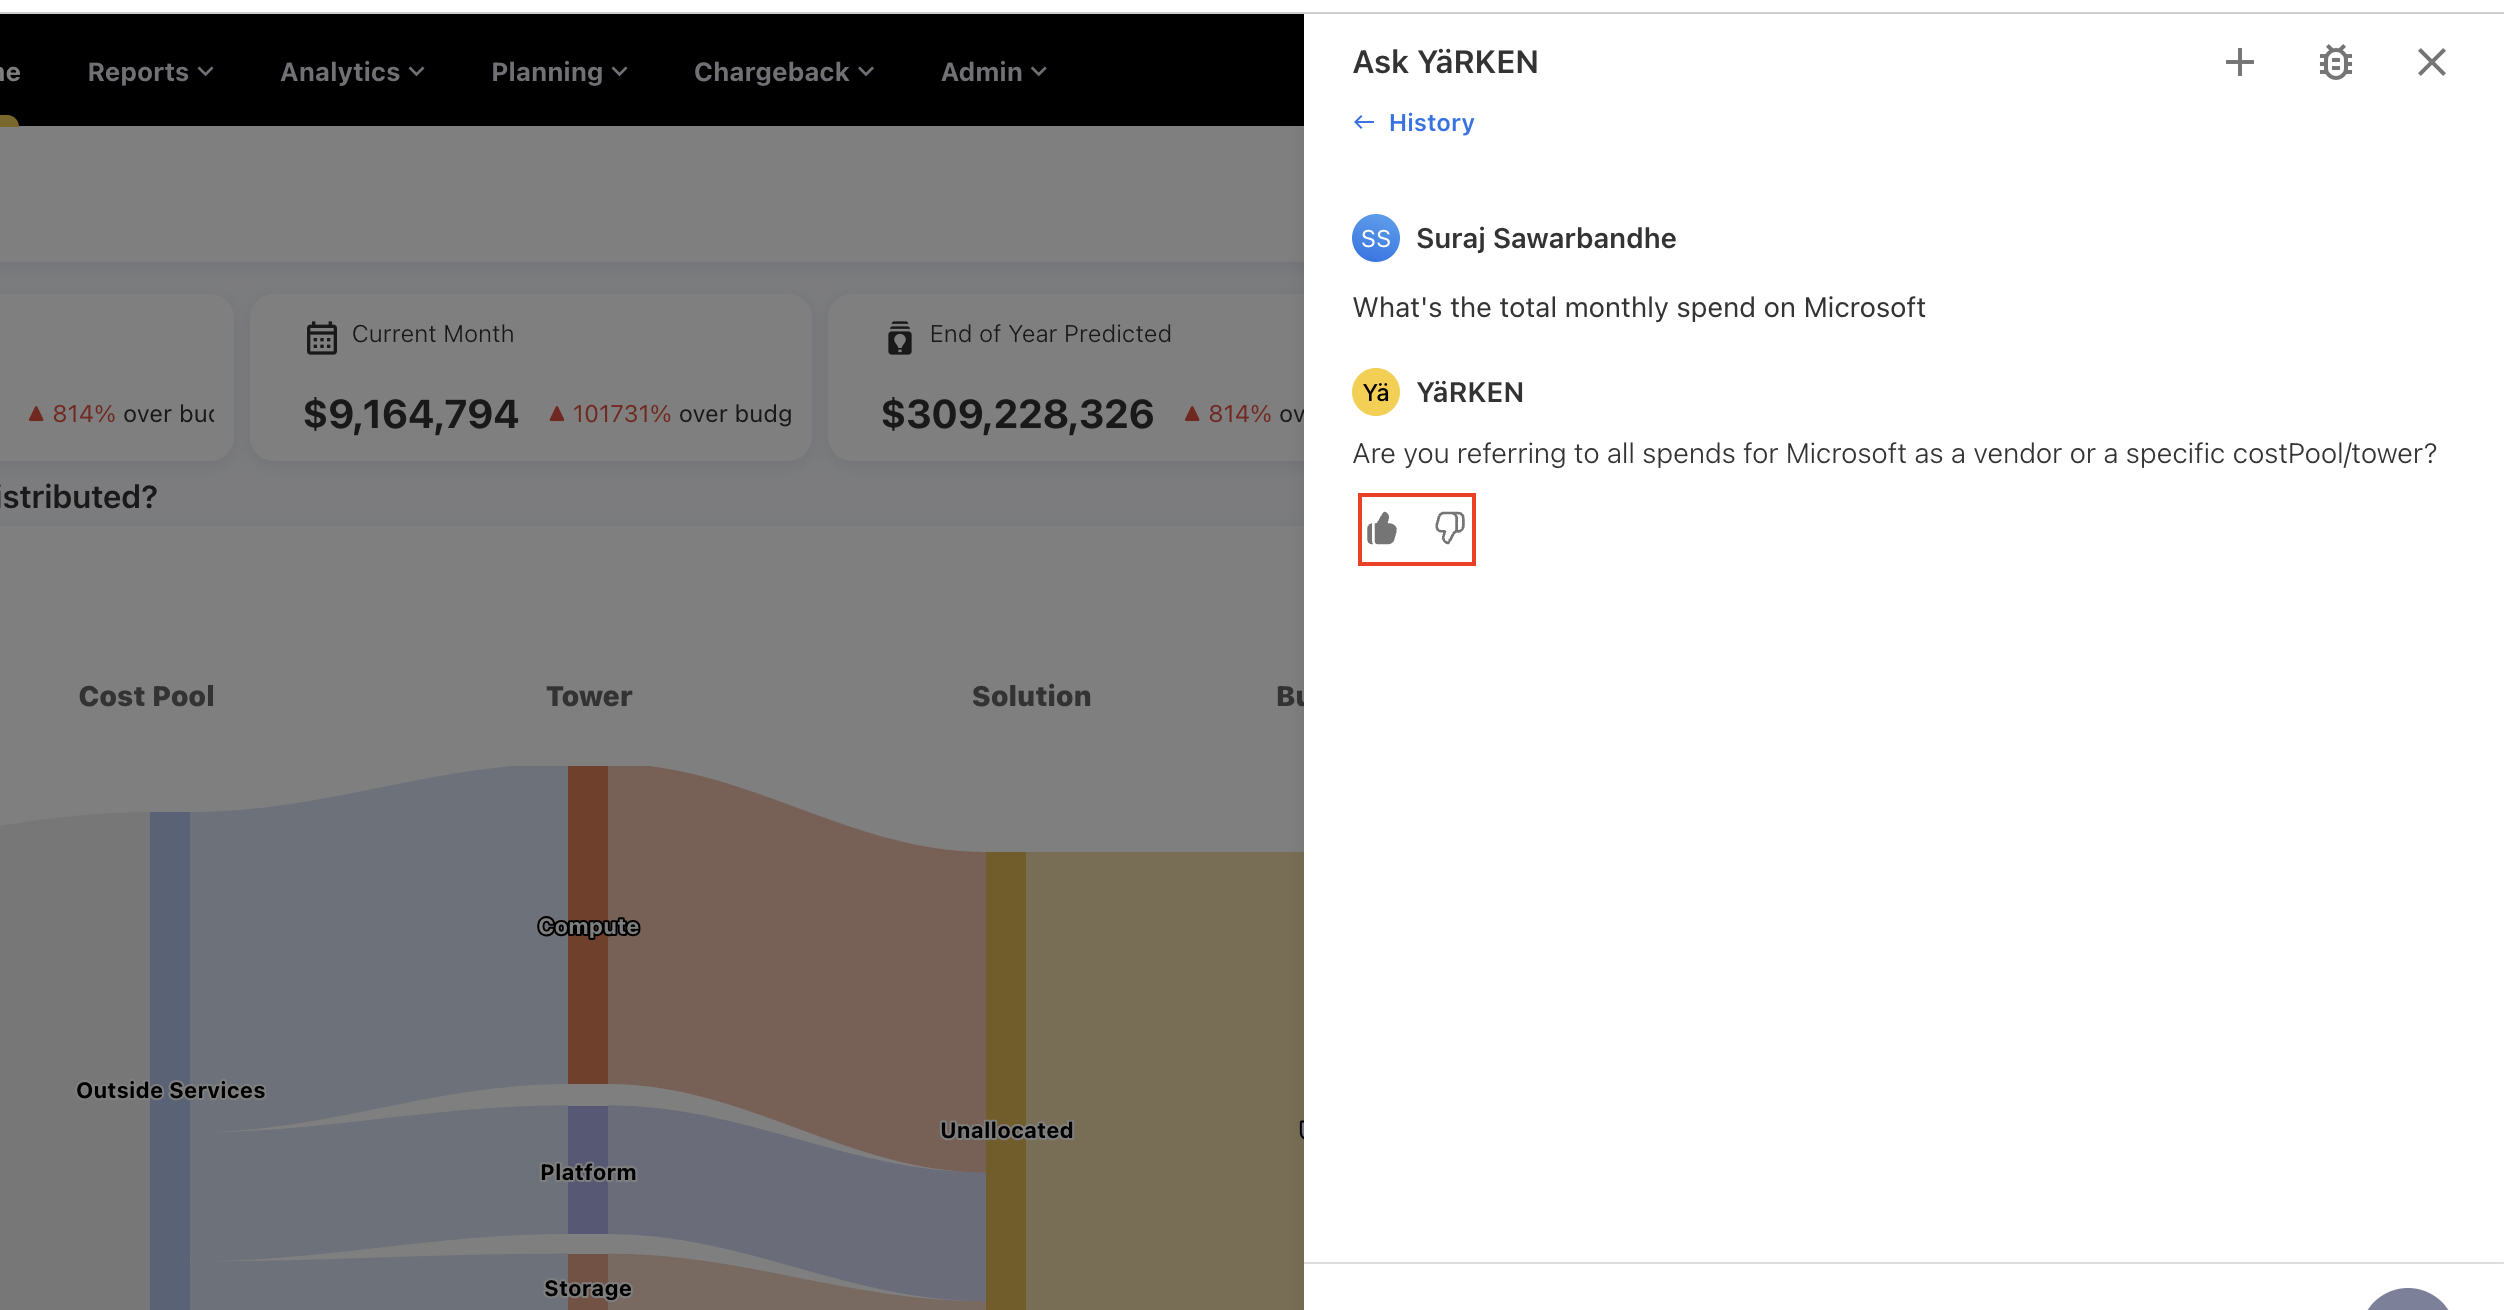
Task: Select the Compute tower node
Action: (x=588, y=925)
